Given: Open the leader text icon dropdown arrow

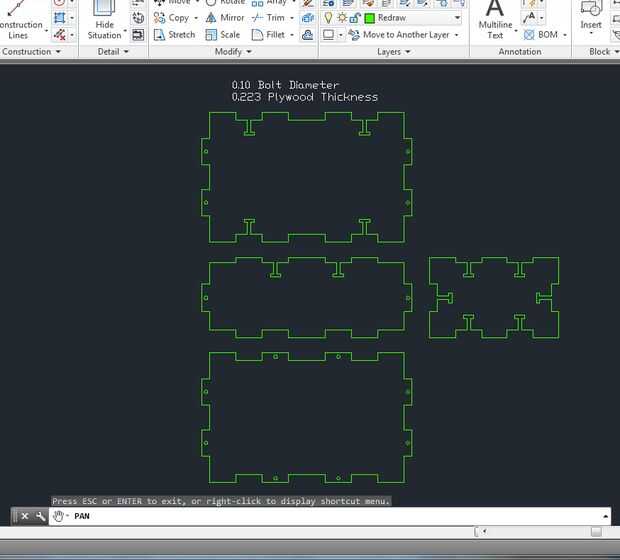Looking at the screenshot, I should [541, 18].
